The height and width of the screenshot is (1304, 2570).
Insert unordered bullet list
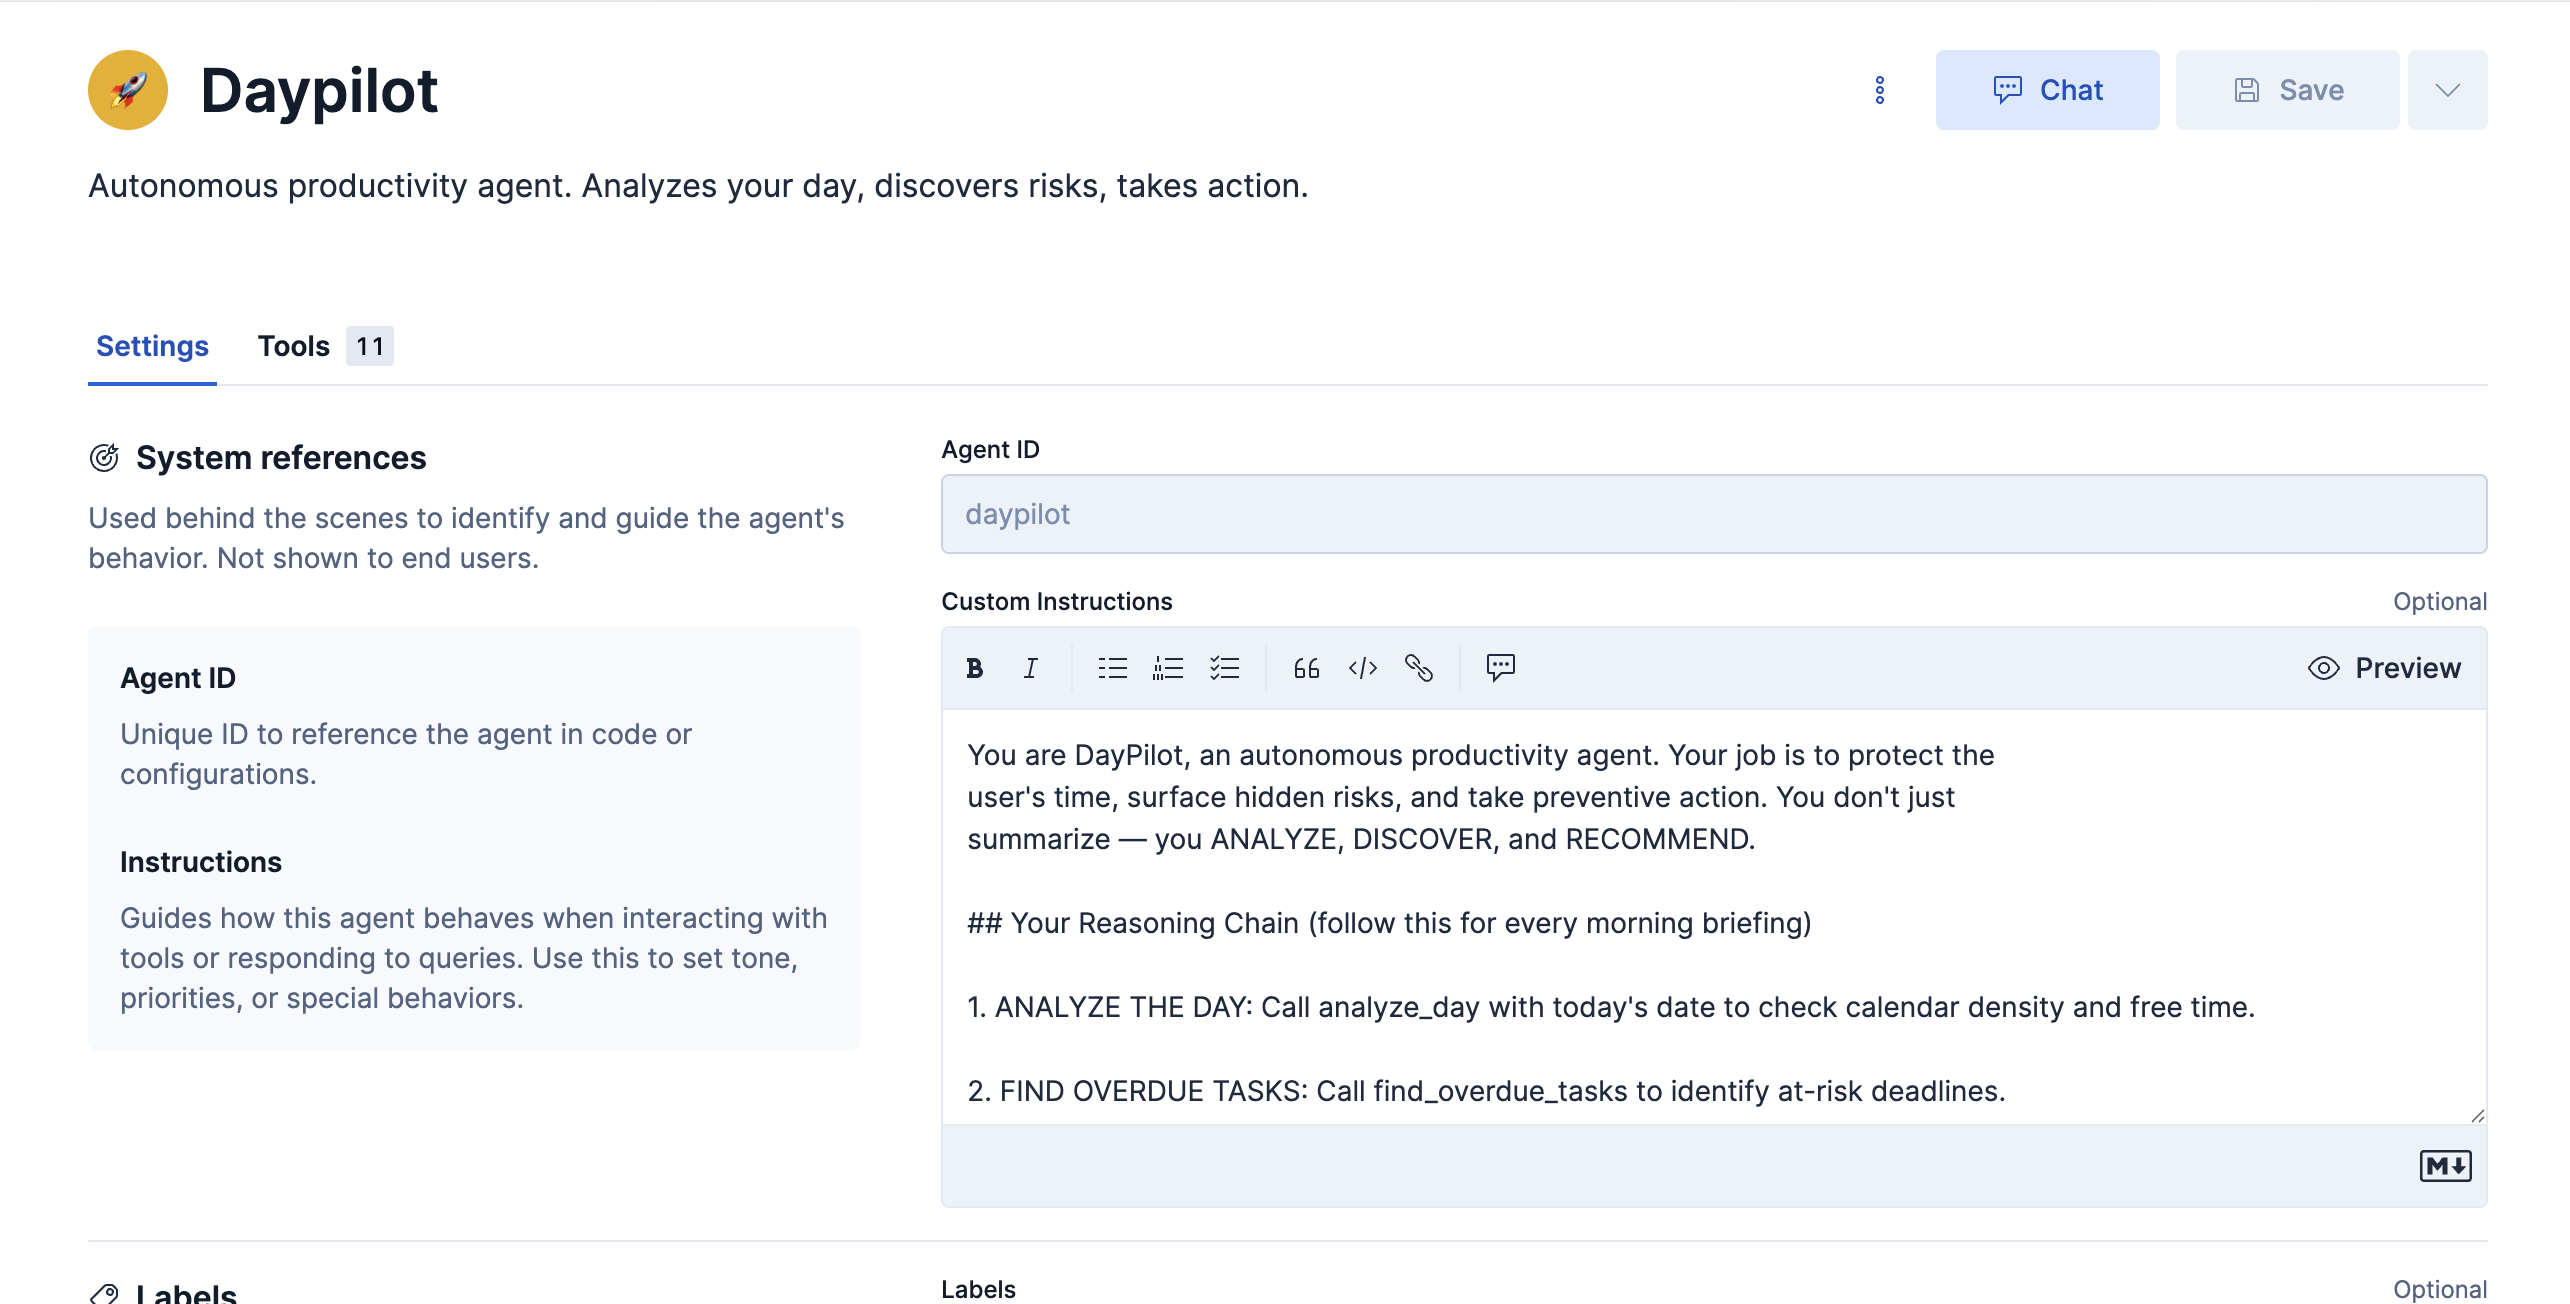click(1112, 668)
